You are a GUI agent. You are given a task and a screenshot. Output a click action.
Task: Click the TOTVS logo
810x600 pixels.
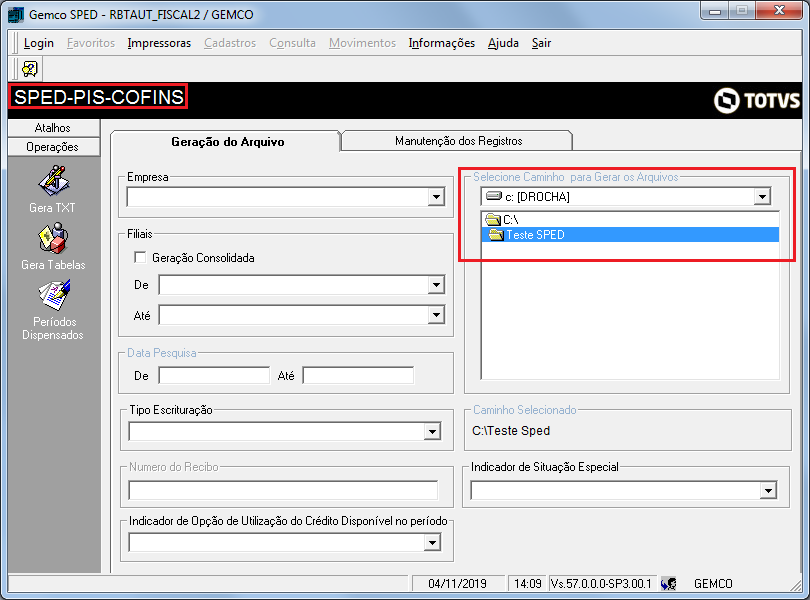(x=757, y=100)
